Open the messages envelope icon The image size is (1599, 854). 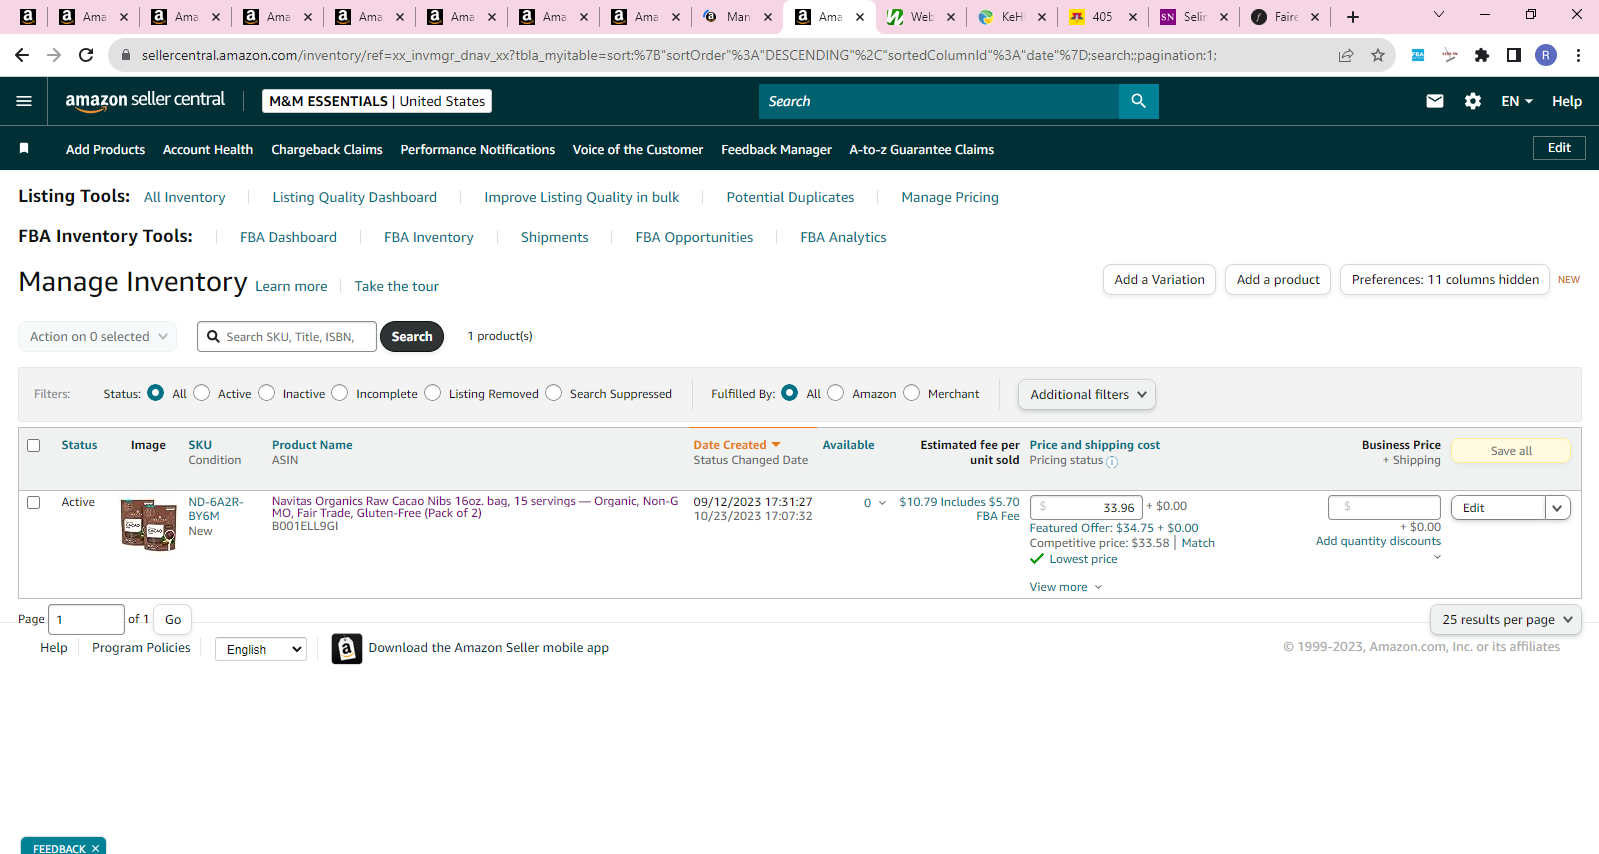1434,101
